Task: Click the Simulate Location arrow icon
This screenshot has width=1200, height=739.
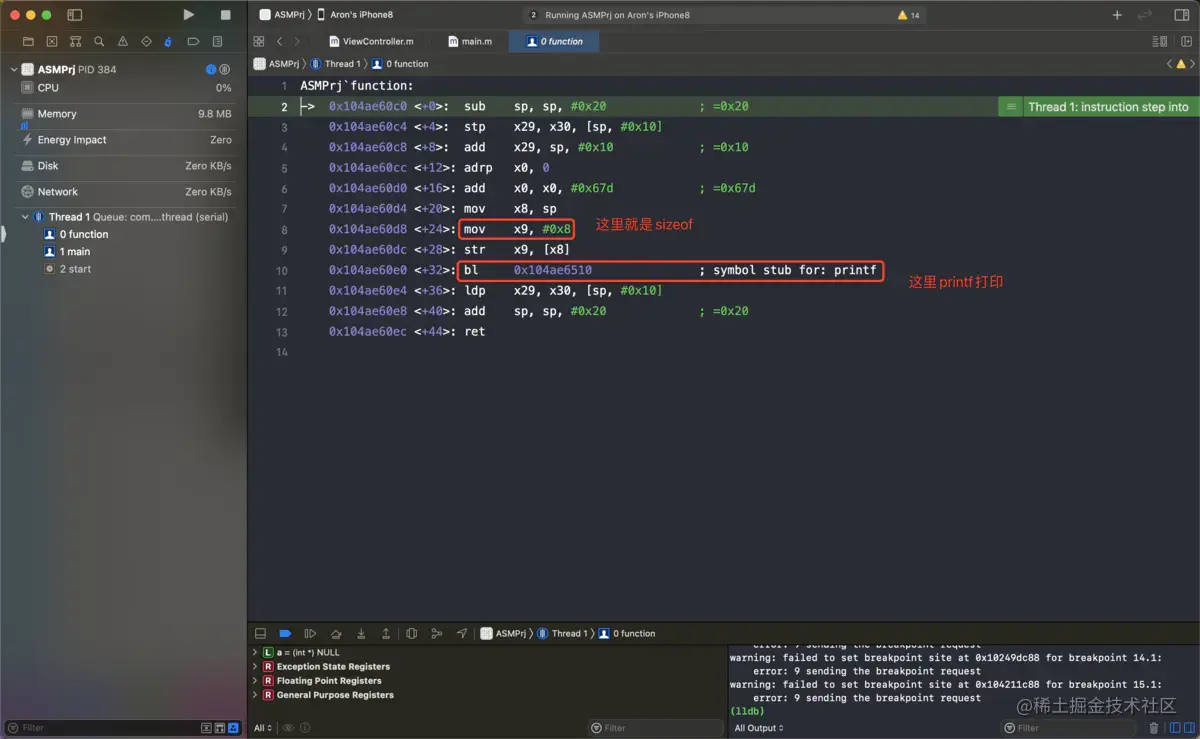Action: click(x=461, y=633)
